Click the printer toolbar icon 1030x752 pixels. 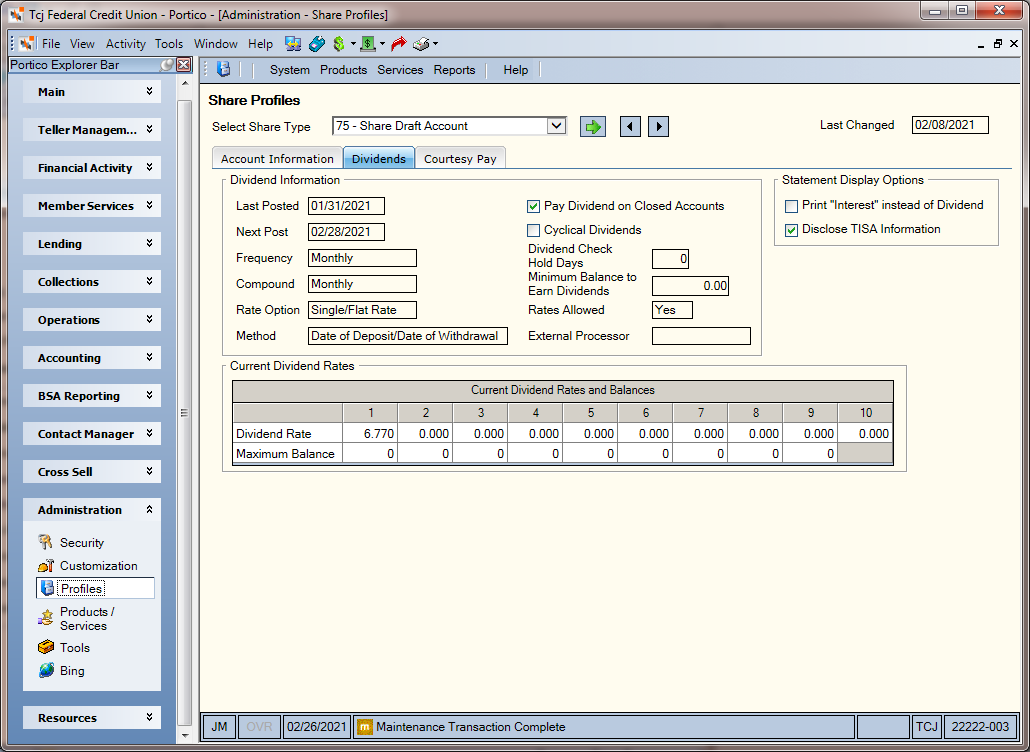click(x=421, y=44)
